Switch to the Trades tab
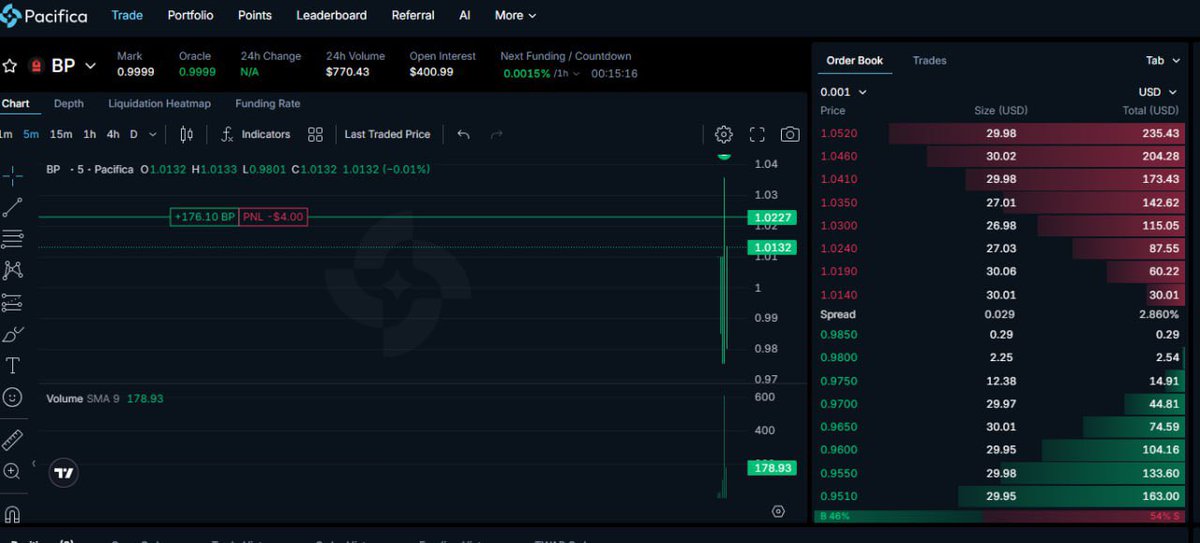1200x543 pixels. pos(929,61)
